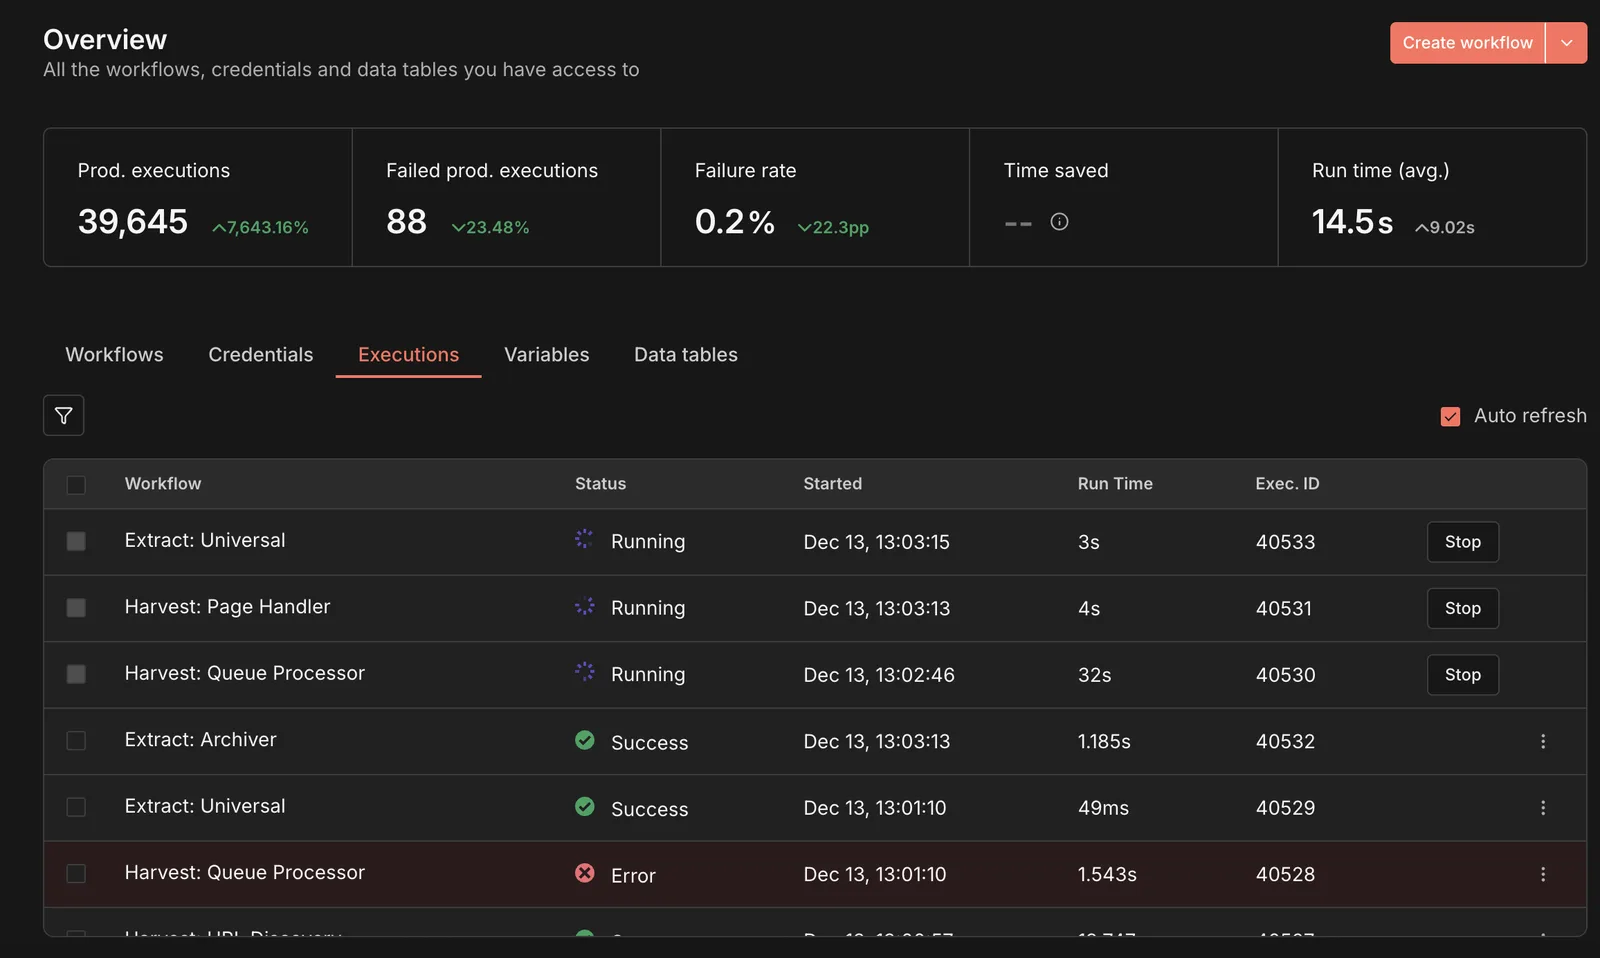
Task: Check the box for execution 40533
Action: pyautogui.click(x=76, y=541)
